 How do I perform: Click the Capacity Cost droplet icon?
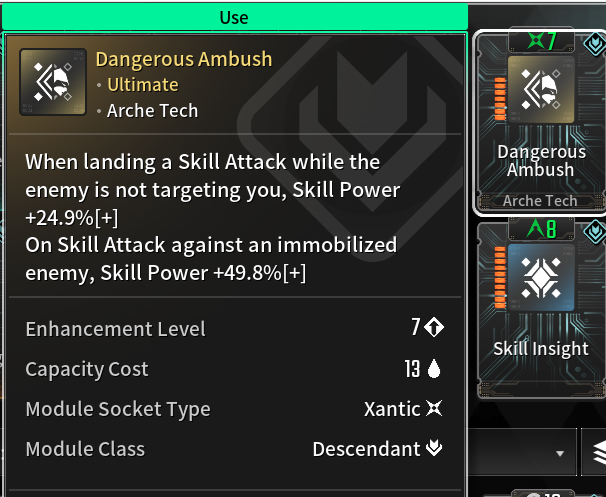(434, 368)
